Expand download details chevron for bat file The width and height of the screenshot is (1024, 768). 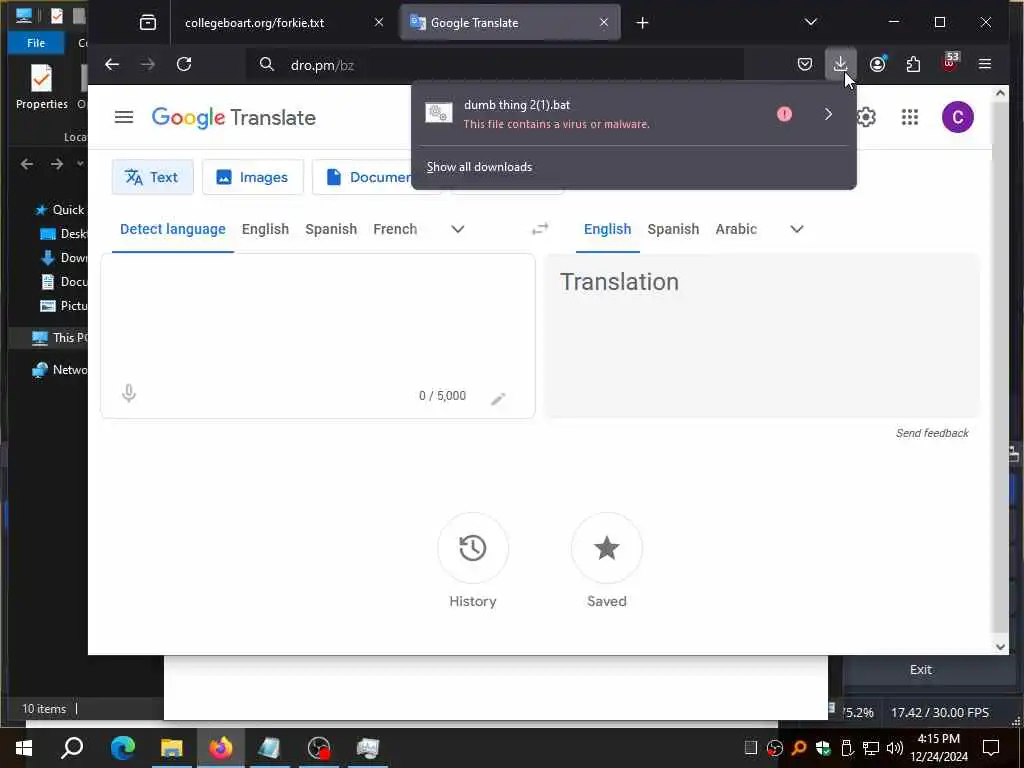[x=828, y=114]
